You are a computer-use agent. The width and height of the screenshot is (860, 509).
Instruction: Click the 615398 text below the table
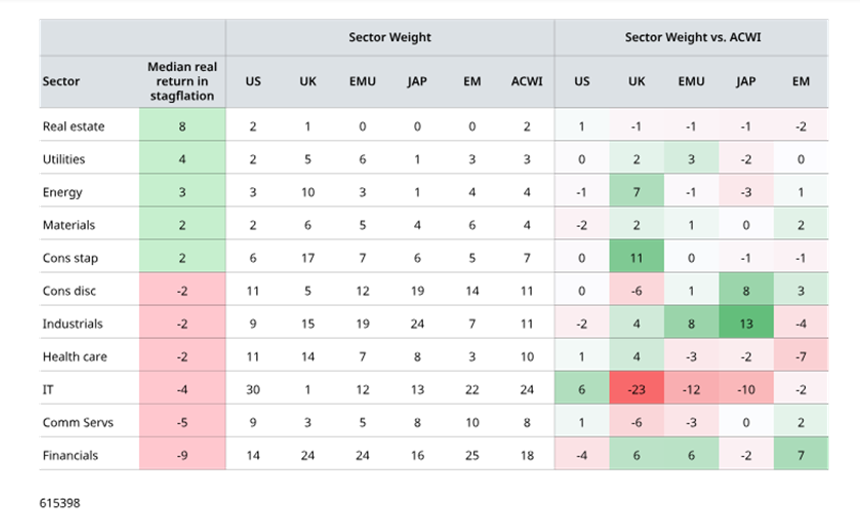point(60,501)
